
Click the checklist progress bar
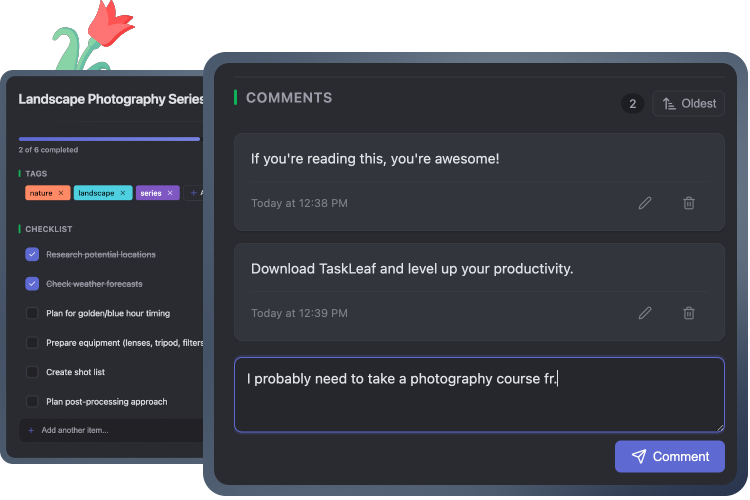(109, 139)
